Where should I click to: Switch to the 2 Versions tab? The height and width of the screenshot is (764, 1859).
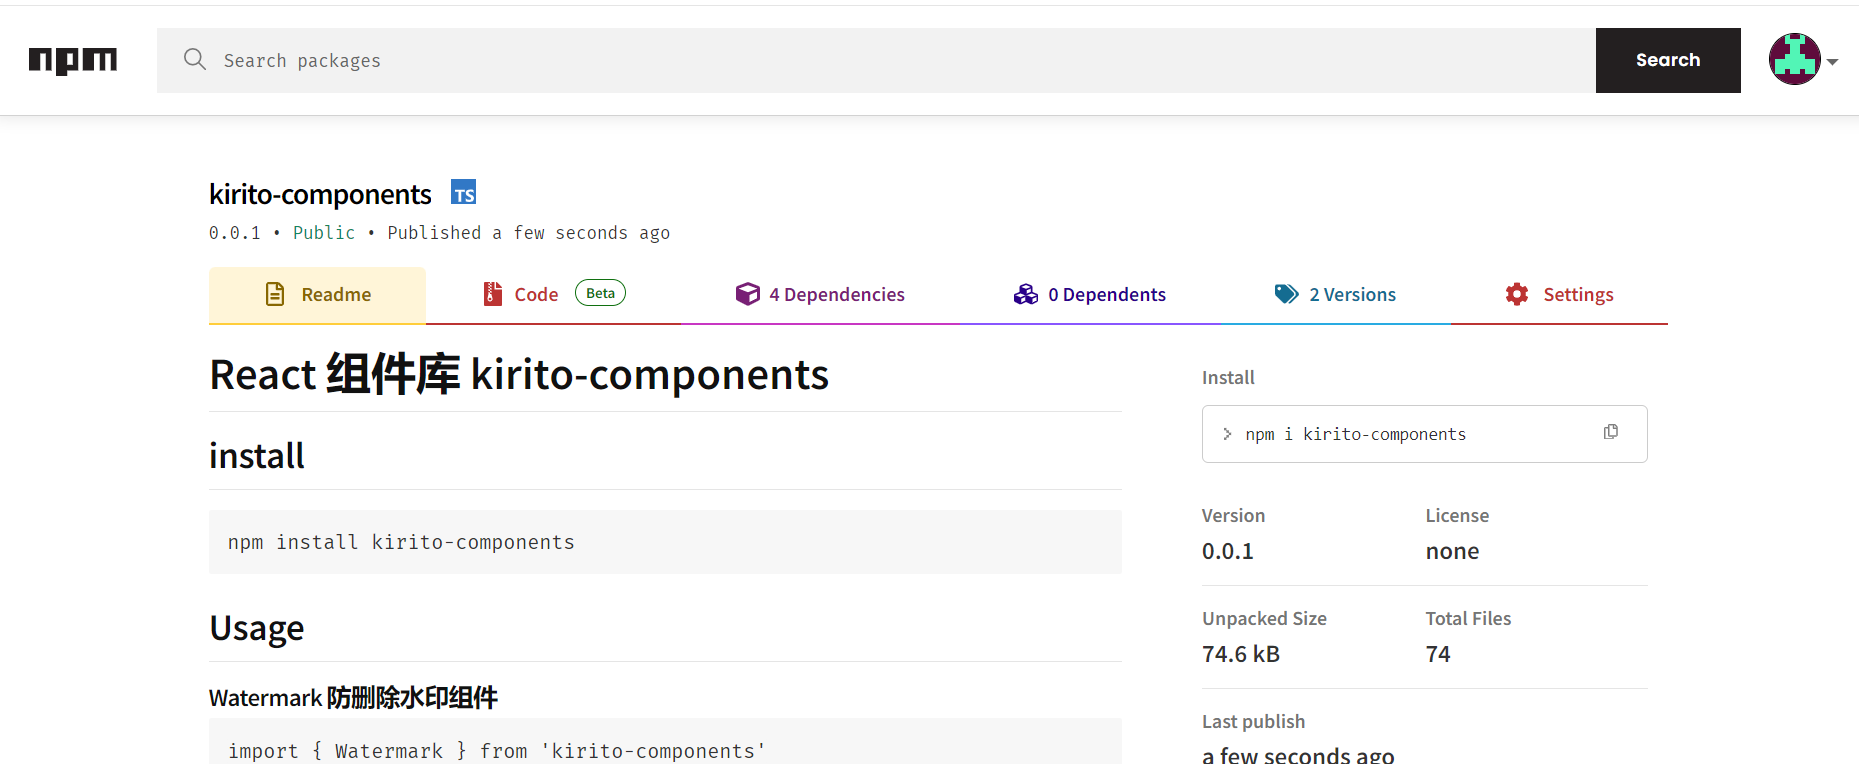1352,295
